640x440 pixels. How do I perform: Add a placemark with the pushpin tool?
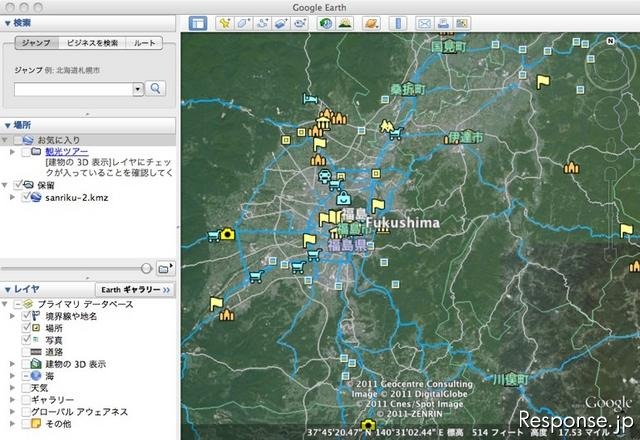click(224, 23)
